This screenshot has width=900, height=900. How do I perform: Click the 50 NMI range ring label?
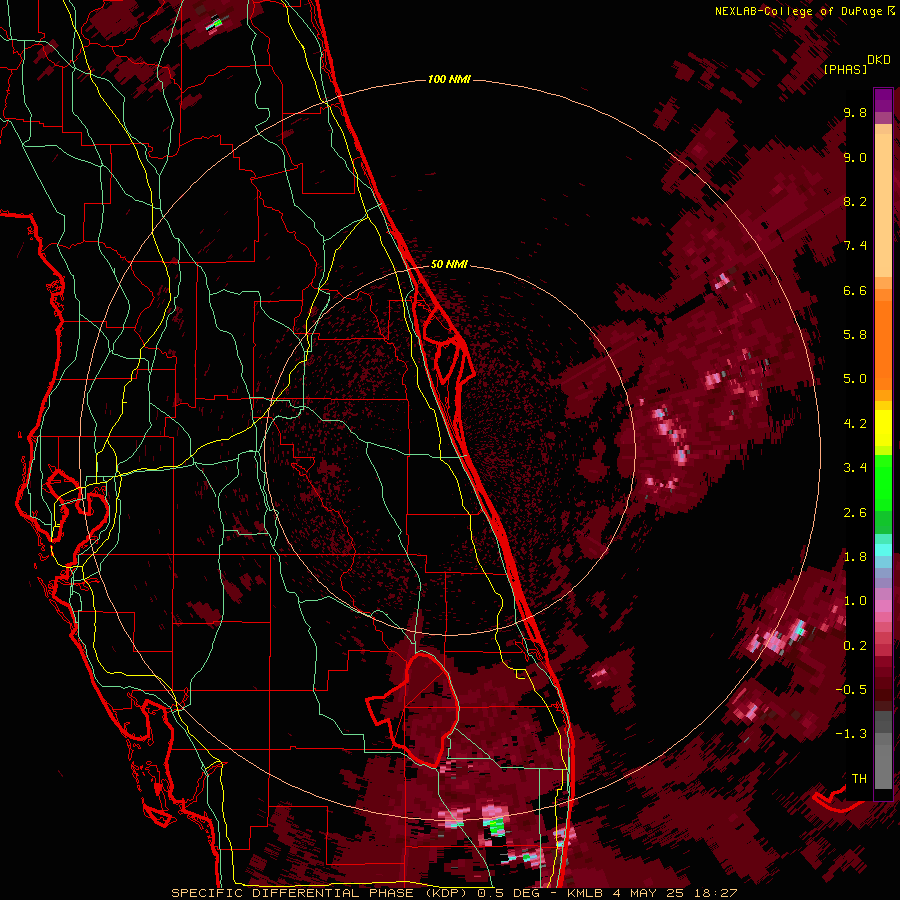pyautogui.click(x=449, y=264)
